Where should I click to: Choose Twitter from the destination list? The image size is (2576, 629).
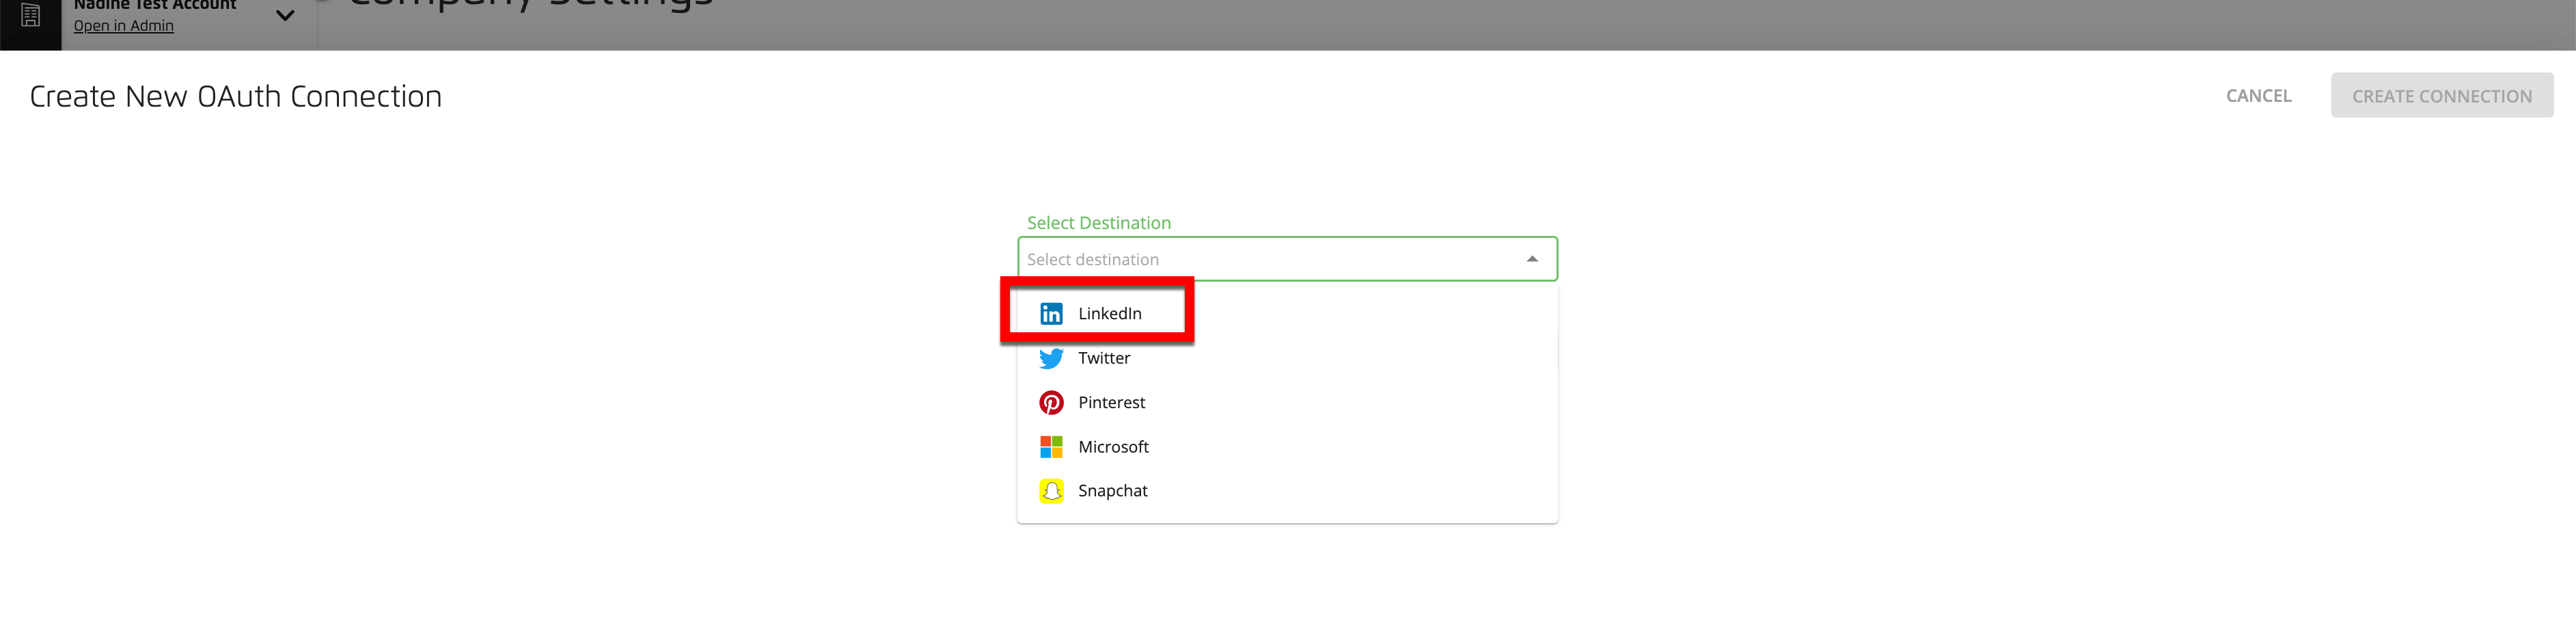(1287, 358)
